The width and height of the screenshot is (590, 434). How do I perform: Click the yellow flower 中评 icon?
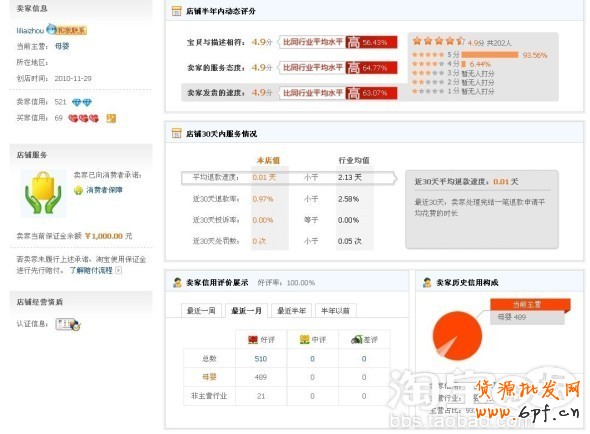pos(304,340)
